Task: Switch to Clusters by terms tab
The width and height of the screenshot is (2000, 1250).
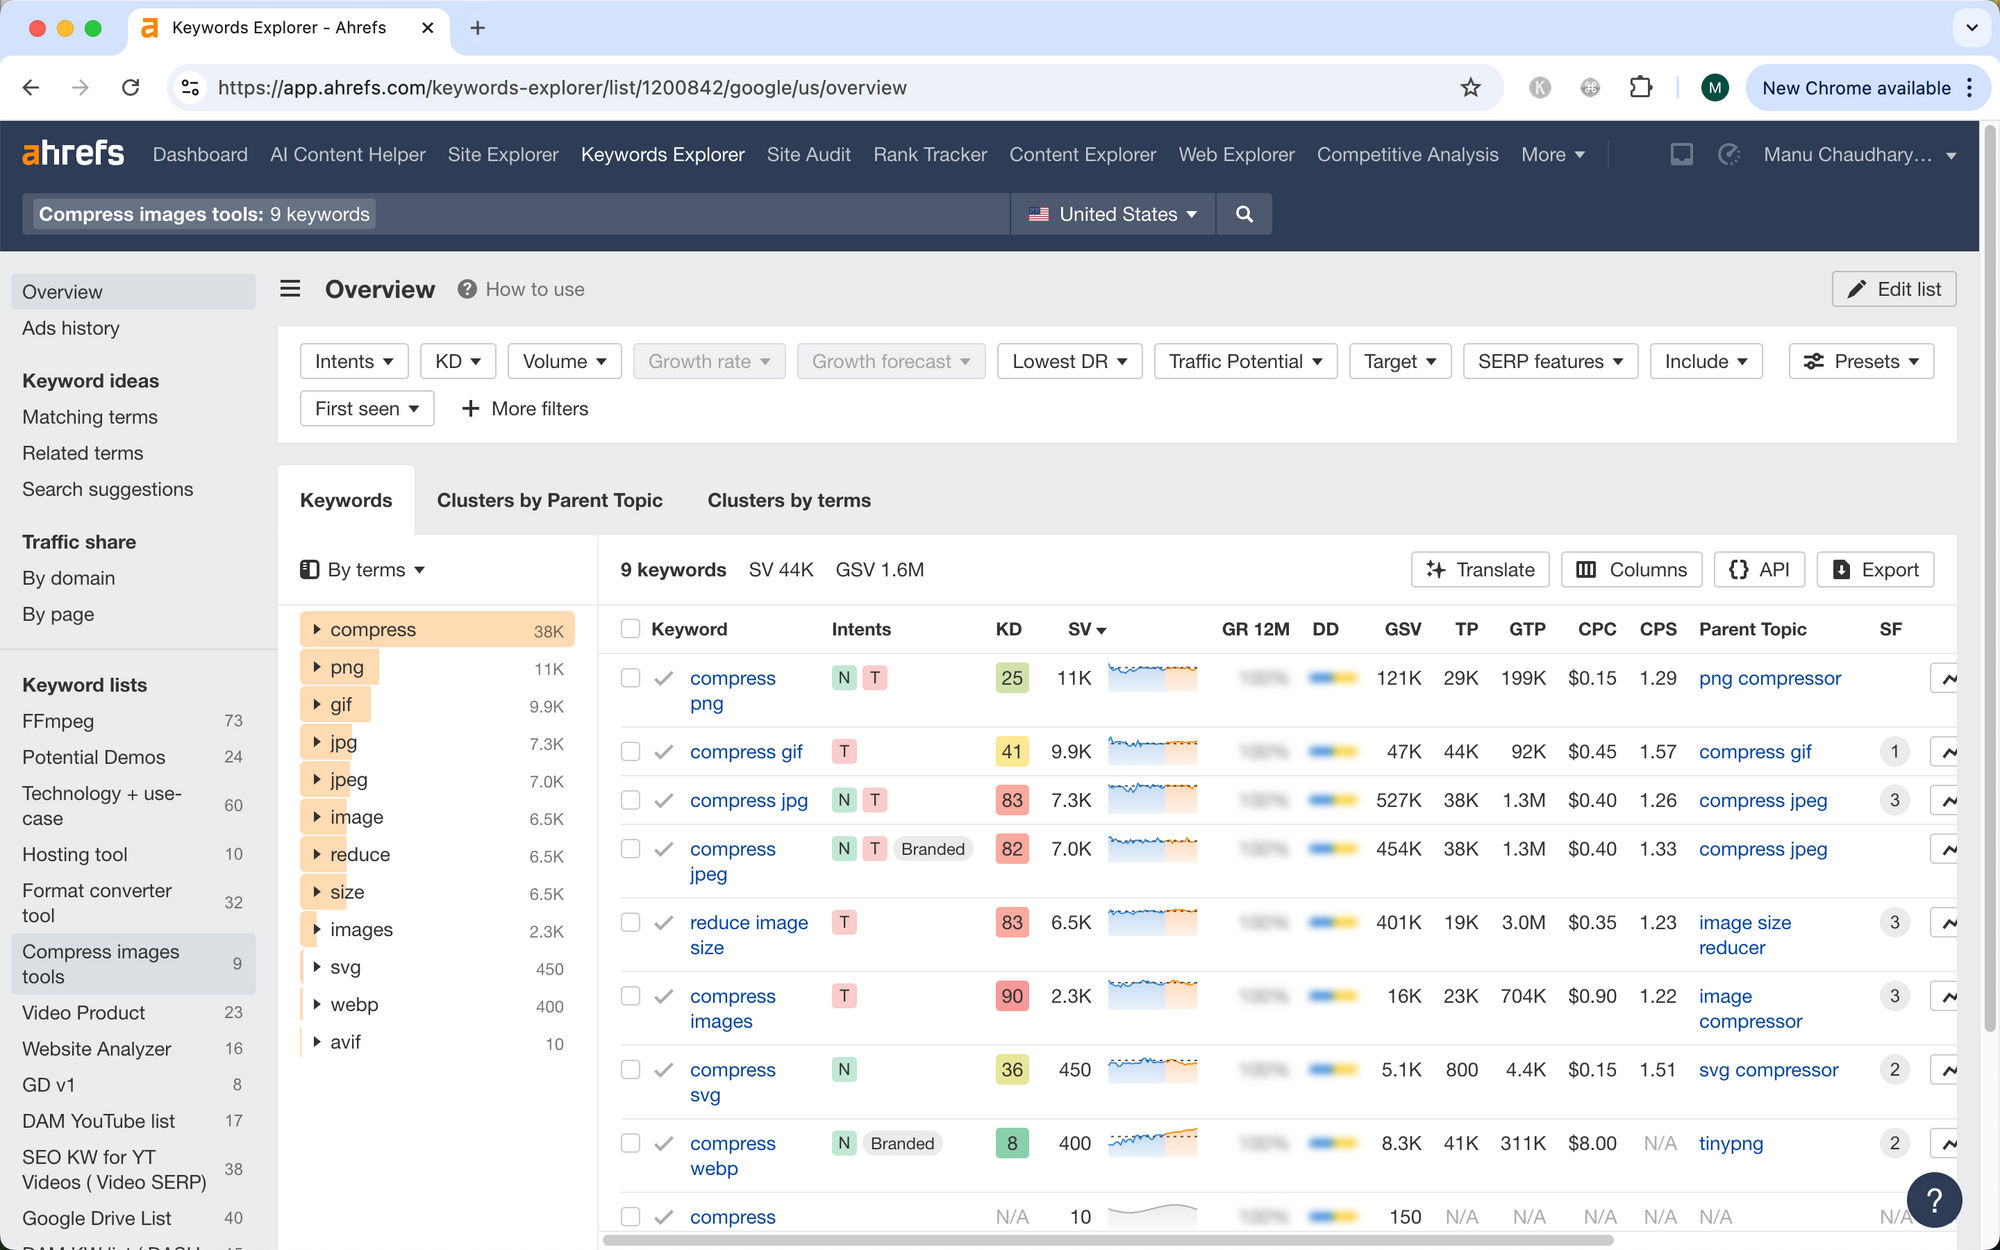Action: pyautogui.click(x=789, y=500)
